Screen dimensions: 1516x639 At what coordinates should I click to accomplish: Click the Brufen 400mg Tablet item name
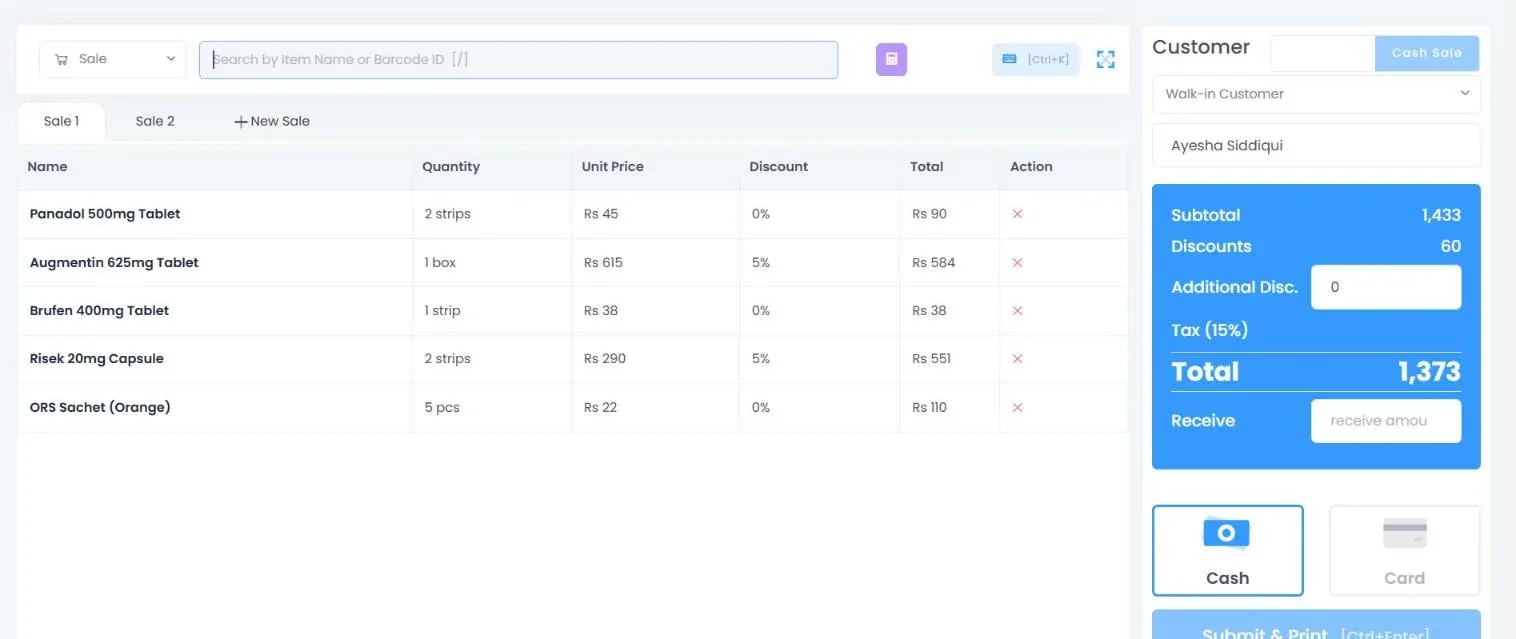(99, 311)
